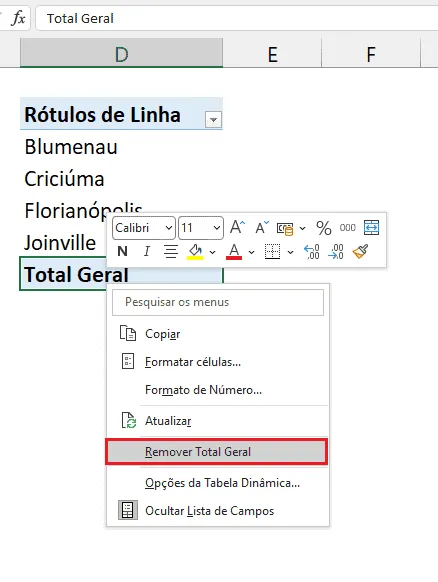Click the Pesquisar os menus search box
438x582 pixels.
[x=218, y=302]
